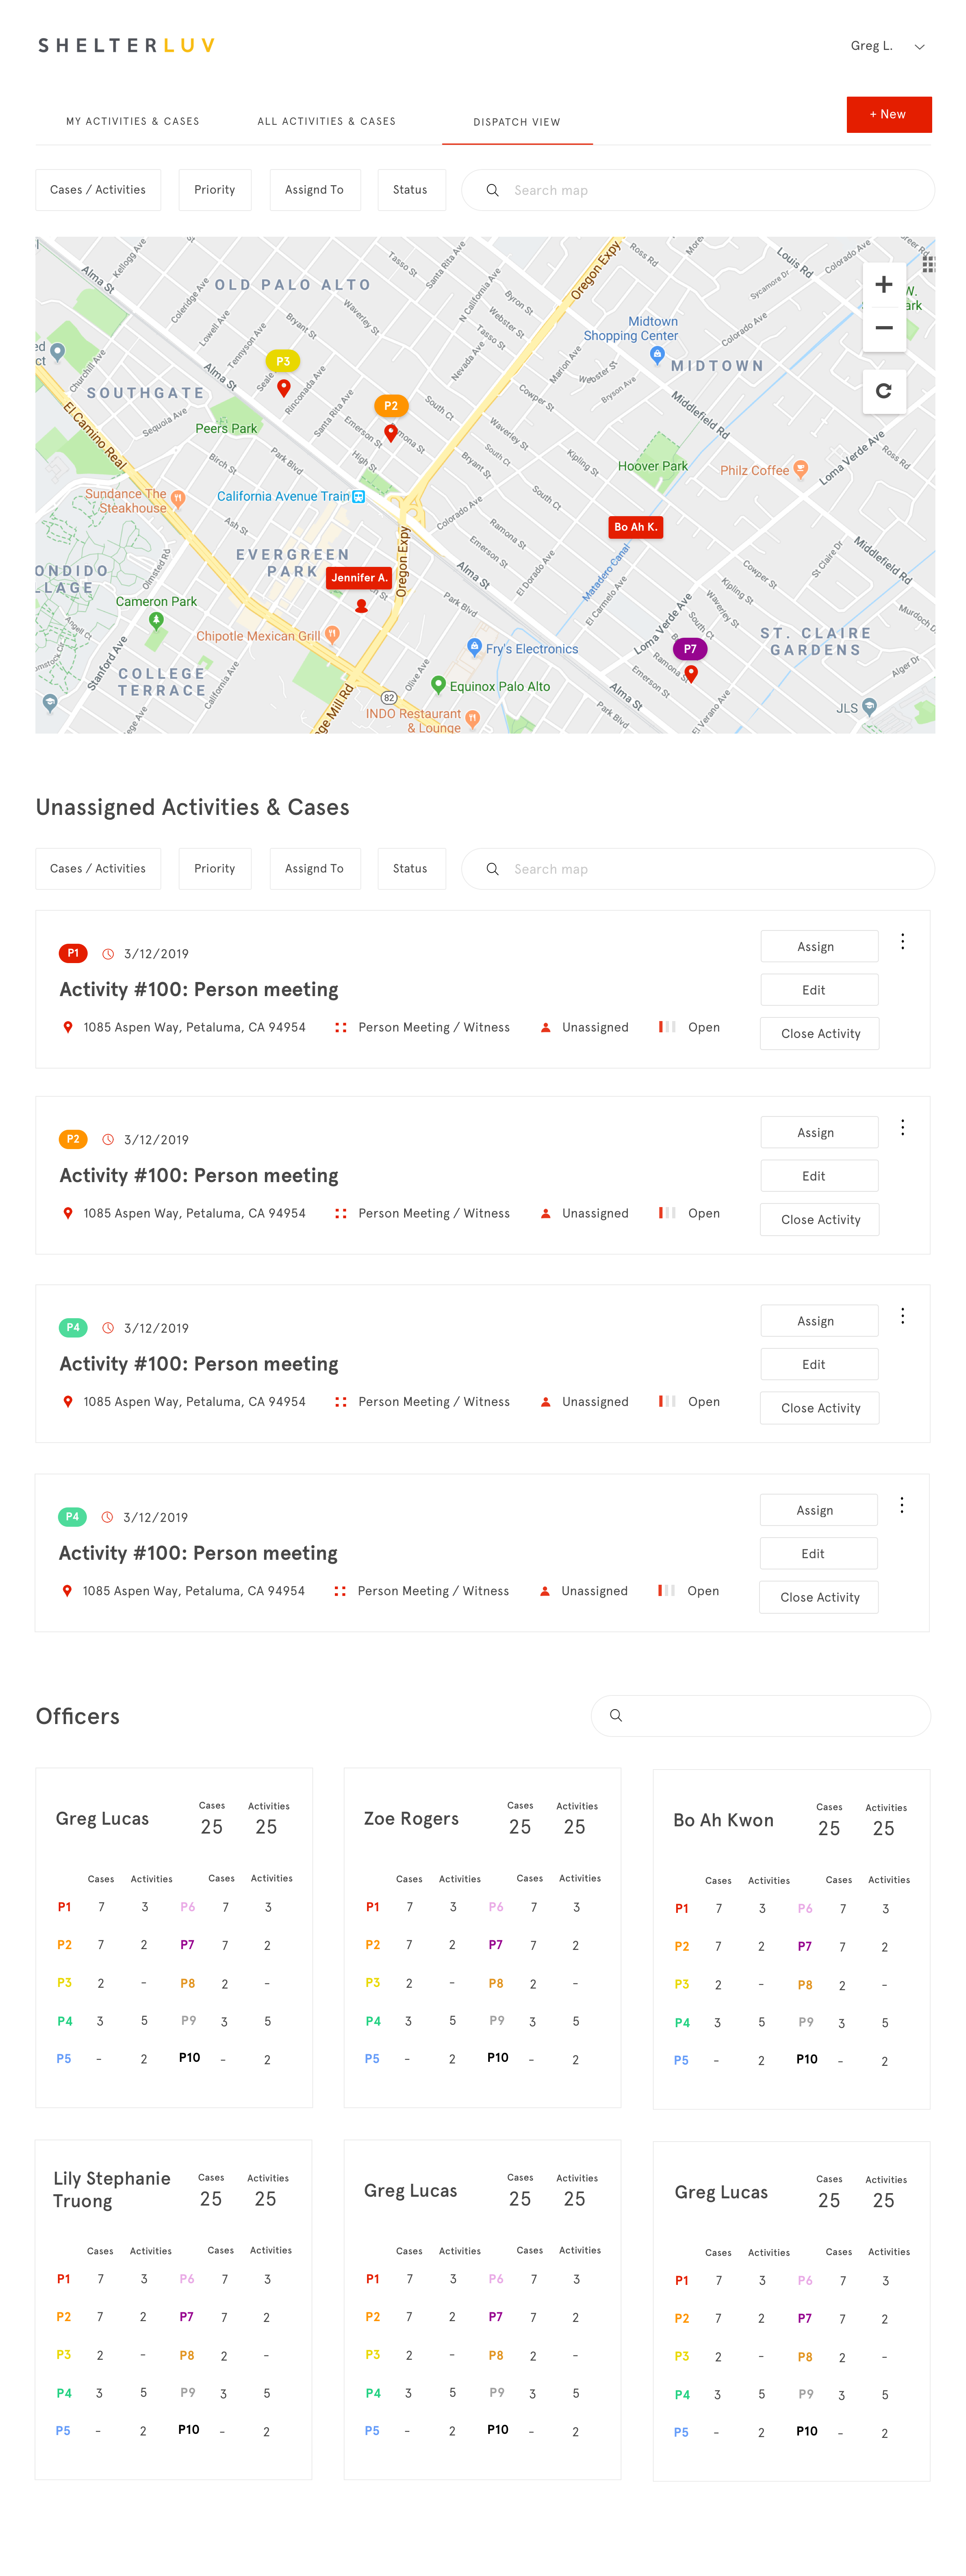Zoom out the map with minus icon
Image resolution: width=966 pixels, height=2576 pixels.
tap(883, 328)
